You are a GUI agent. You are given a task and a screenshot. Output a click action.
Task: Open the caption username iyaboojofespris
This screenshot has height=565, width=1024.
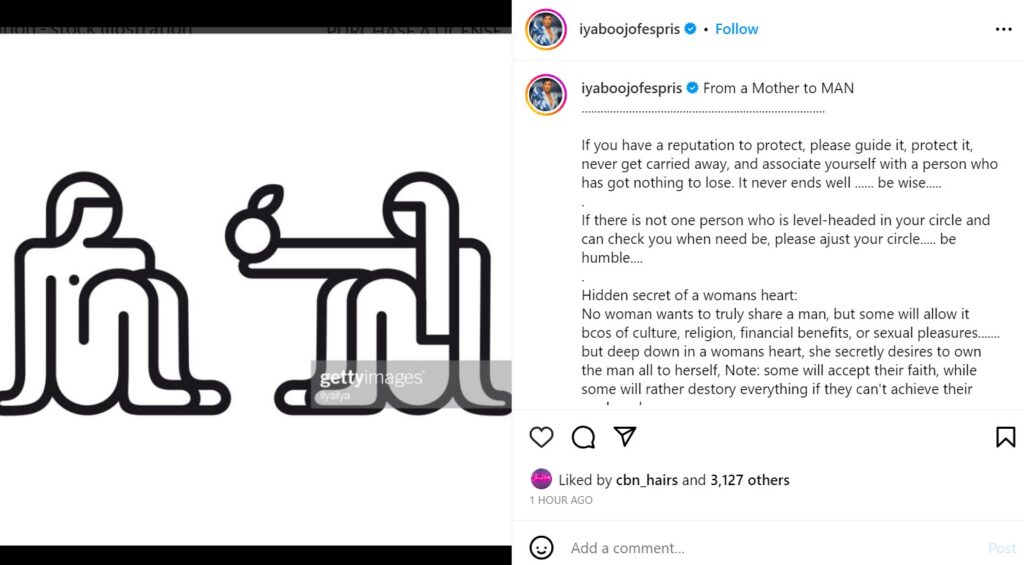point(630,88)
